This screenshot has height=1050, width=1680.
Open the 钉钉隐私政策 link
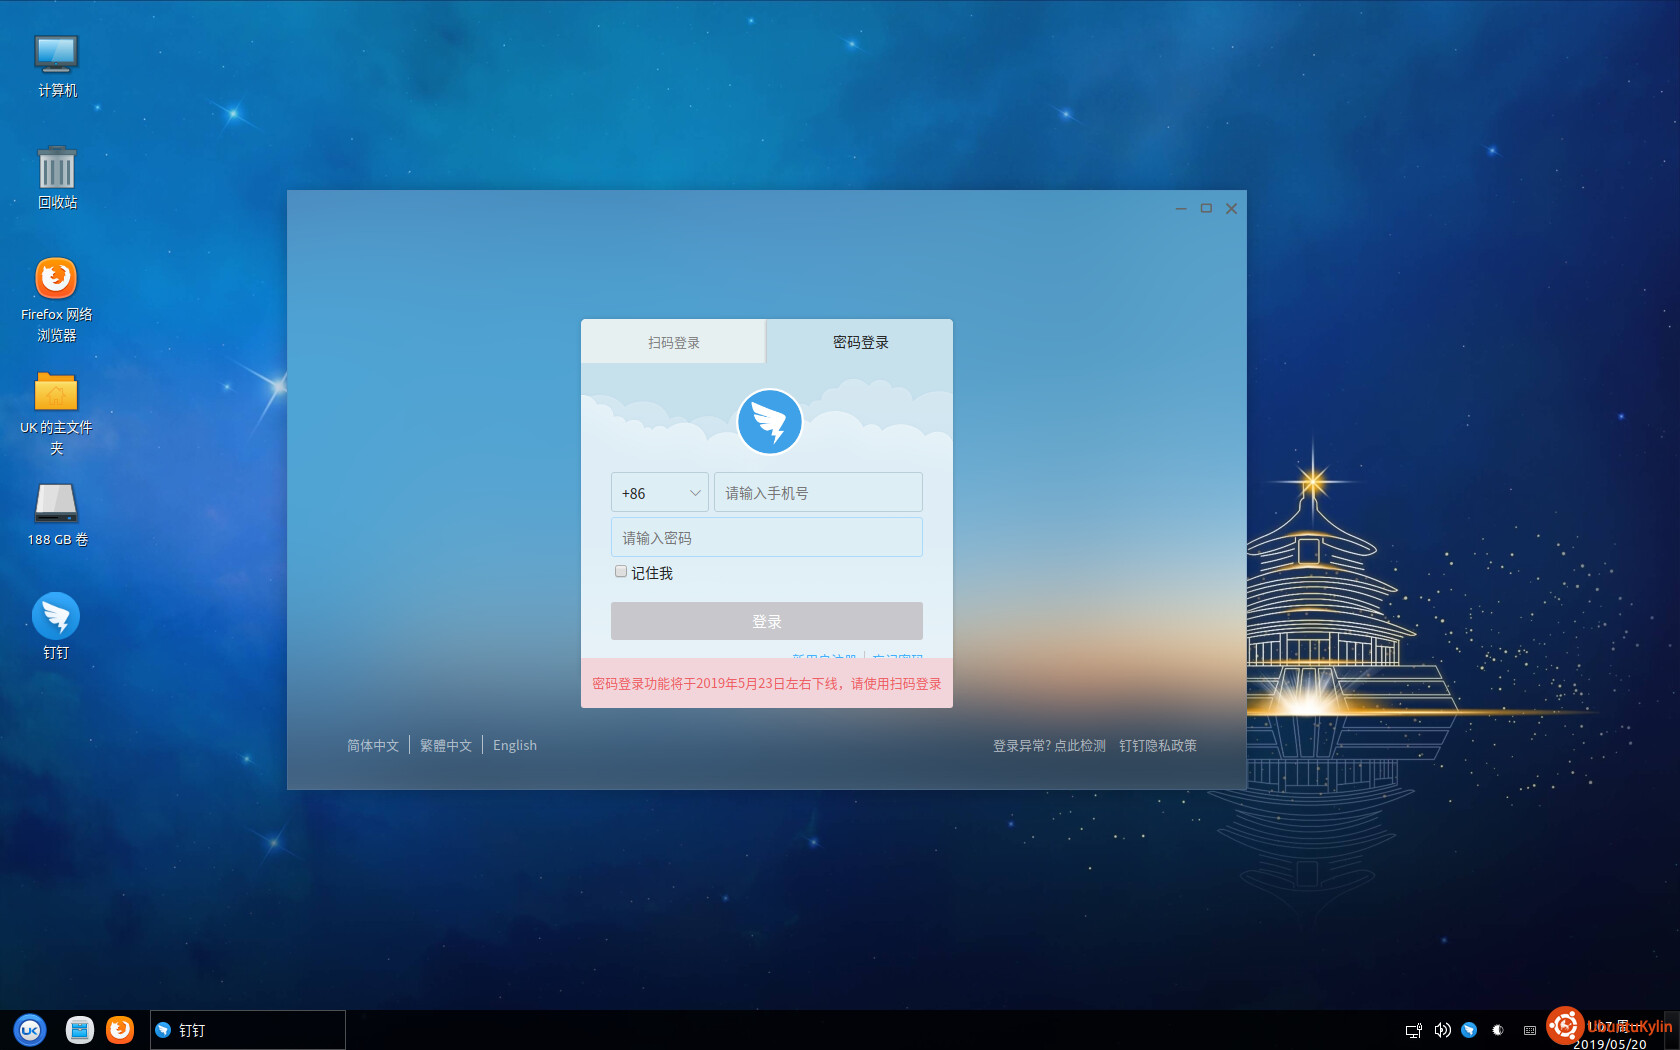[x=1157, y=746]
